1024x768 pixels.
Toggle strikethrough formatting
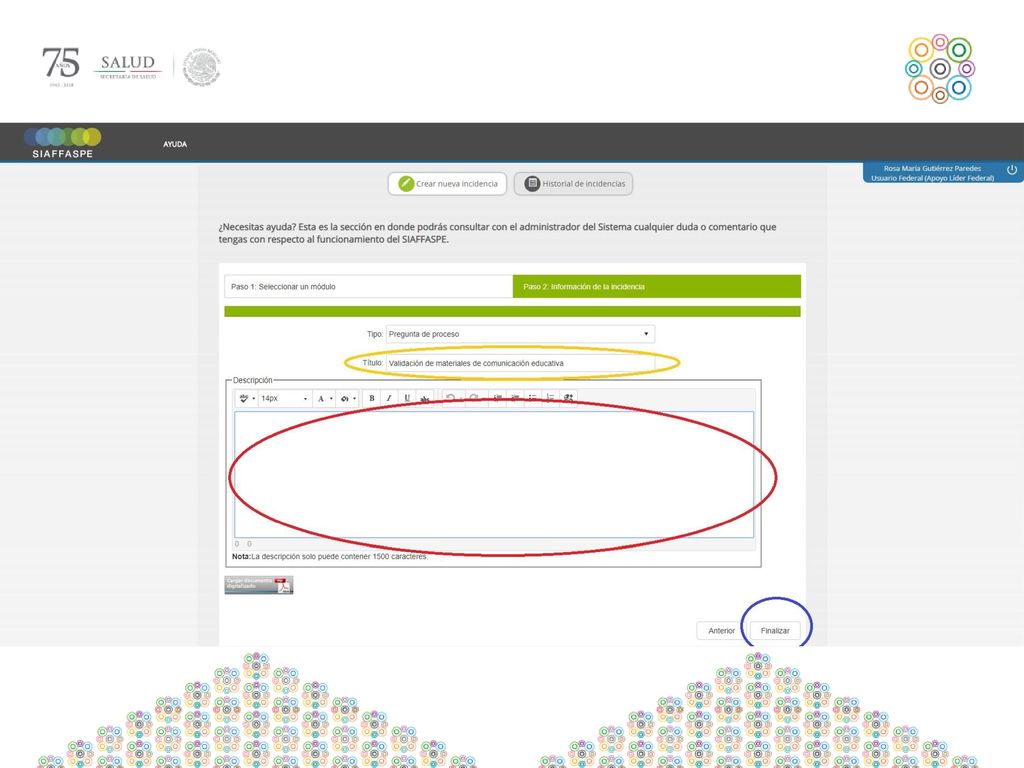[424, 398]
